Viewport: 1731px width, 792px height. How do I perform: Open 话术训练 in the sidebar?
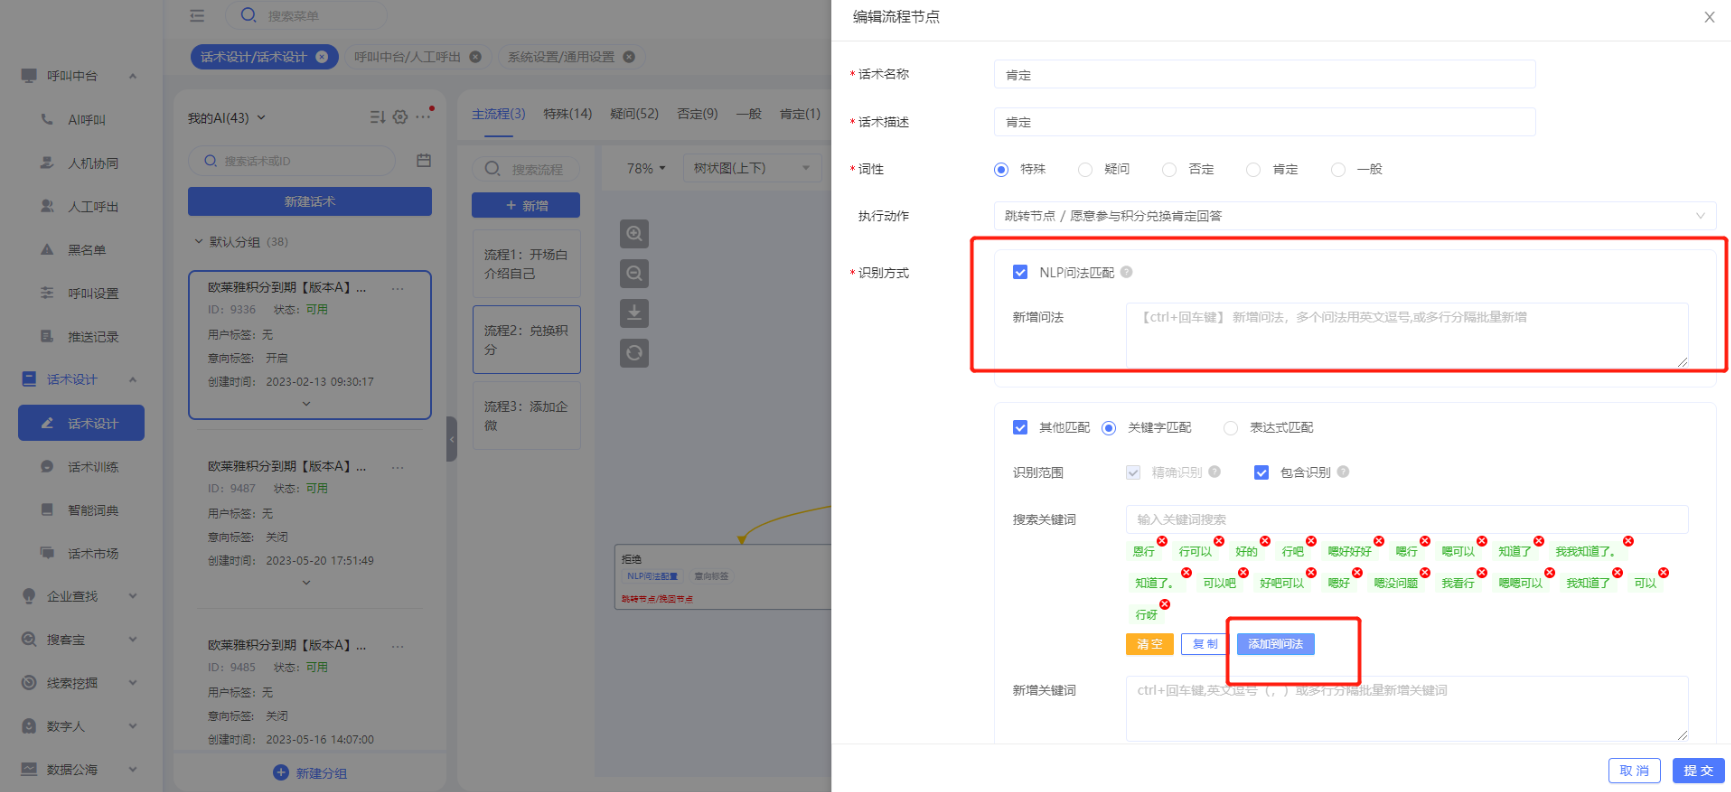92,467
